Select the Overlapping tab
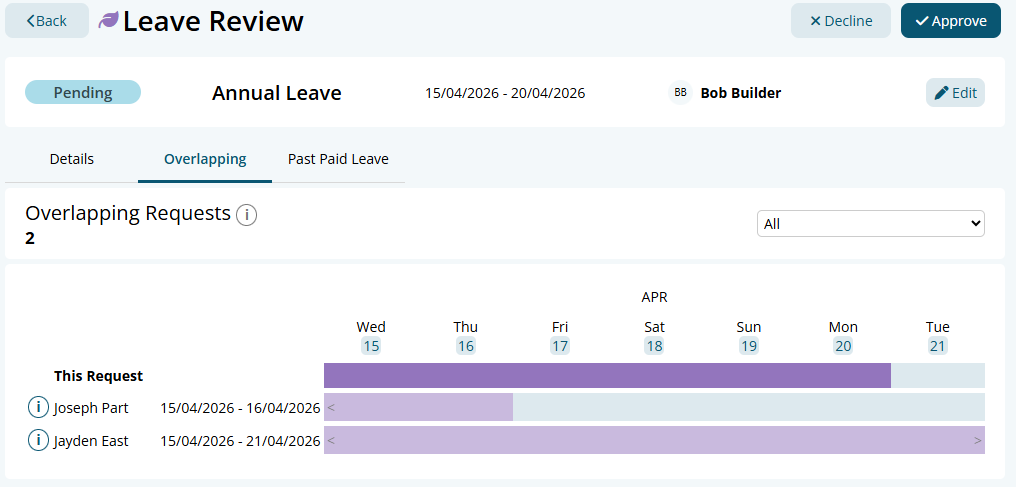Screen dimensions: 1016x487 coord(205,159)
